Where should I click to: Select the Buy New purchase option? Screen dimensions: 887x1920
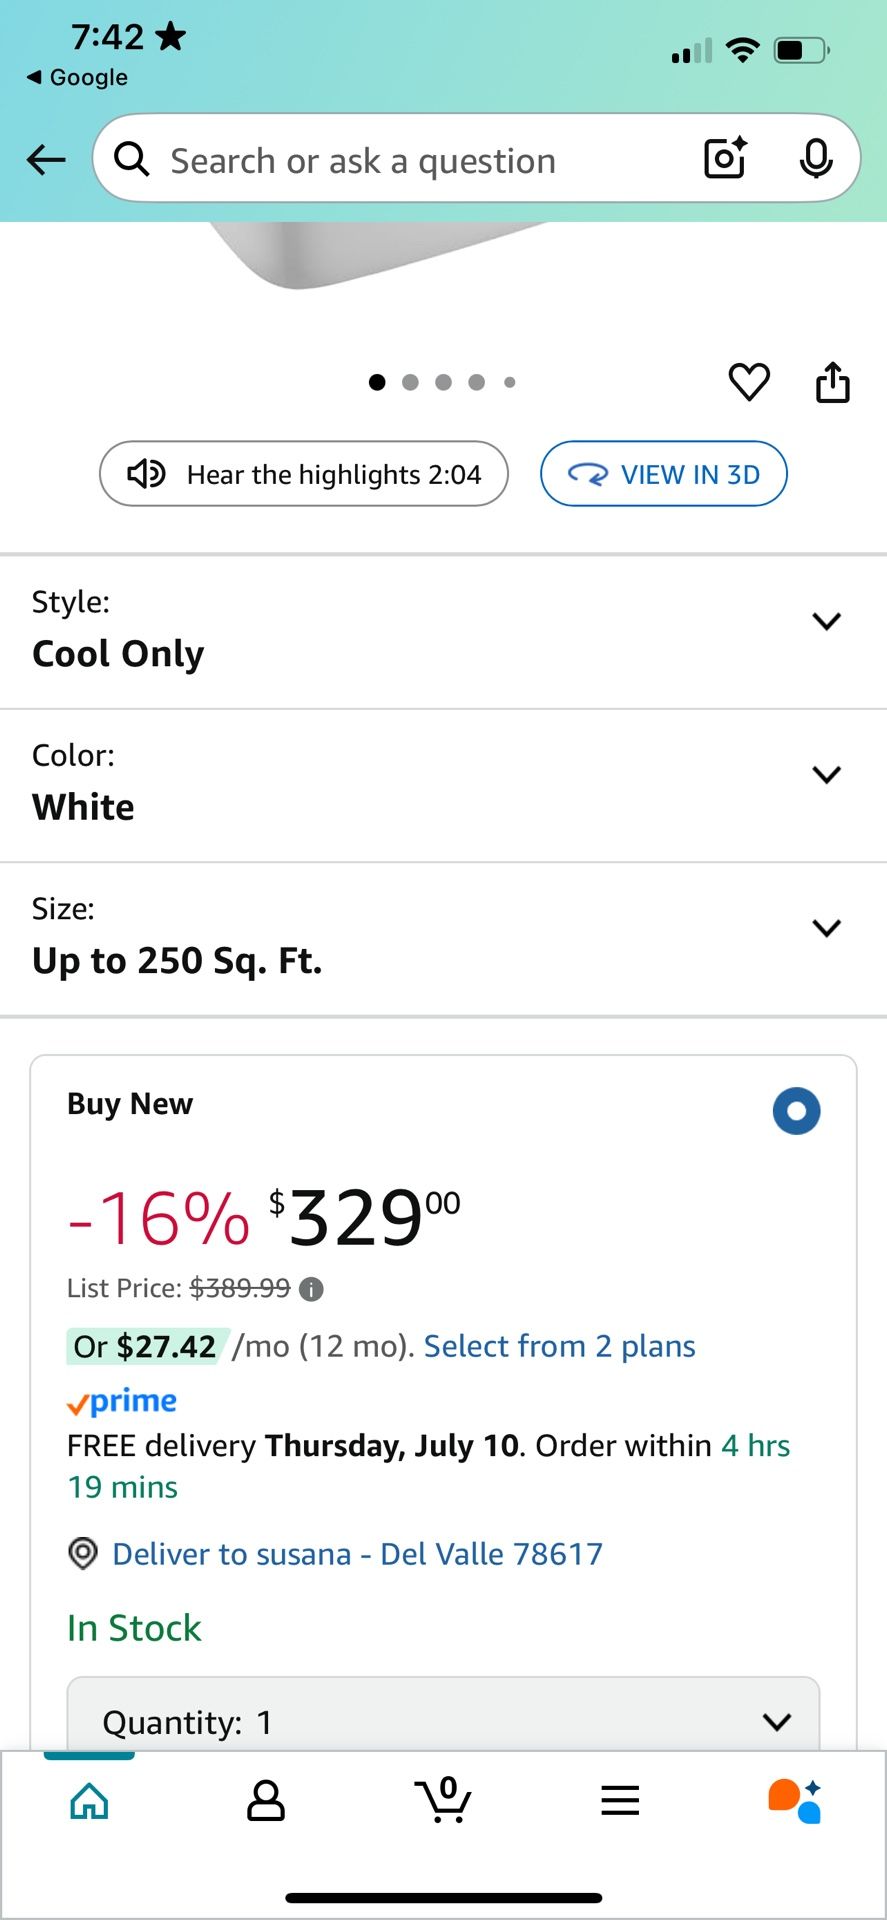coord(796,1111)
